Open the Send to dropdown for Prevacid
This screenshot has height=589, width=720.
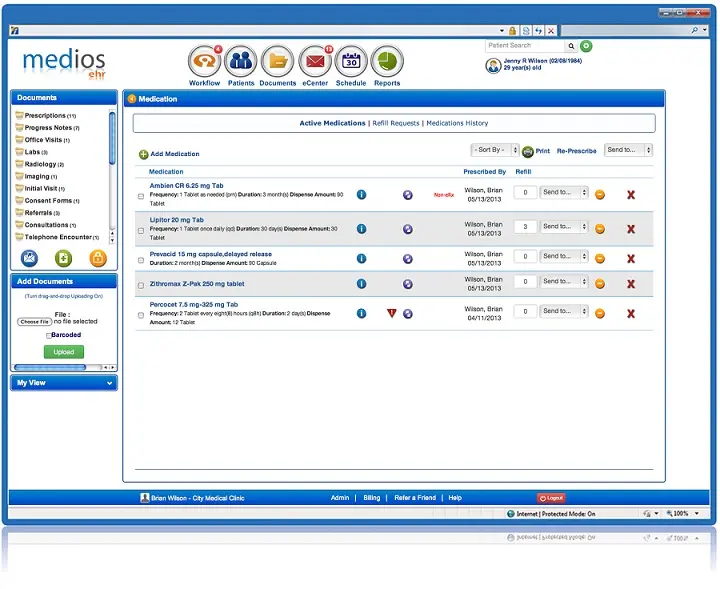[x=564, y=256]
